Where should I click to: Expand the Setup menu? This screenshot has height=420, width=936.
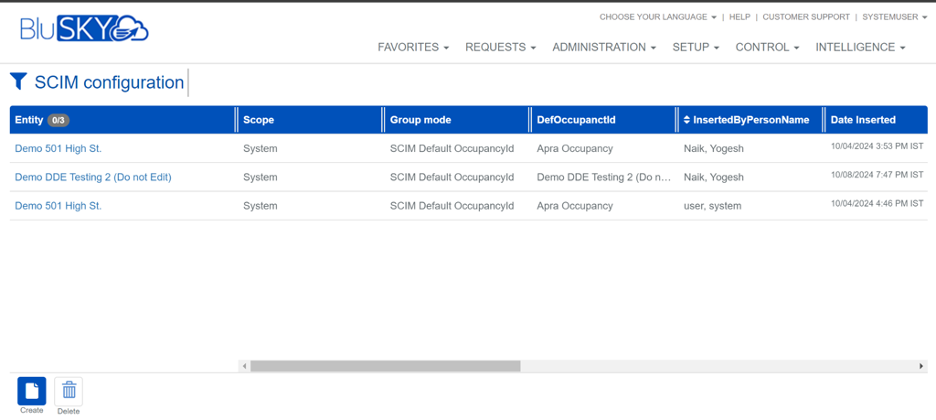point(695,47)
